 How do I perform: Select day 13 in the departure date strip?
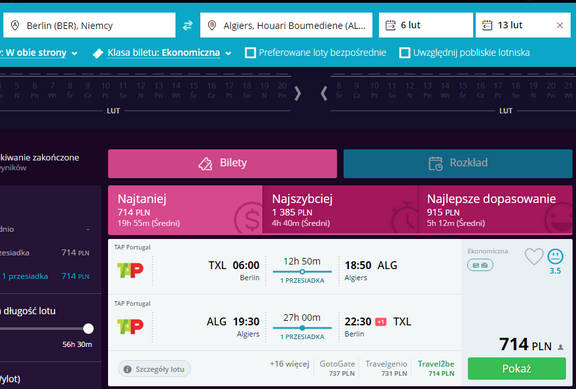(x=158, y=90)
